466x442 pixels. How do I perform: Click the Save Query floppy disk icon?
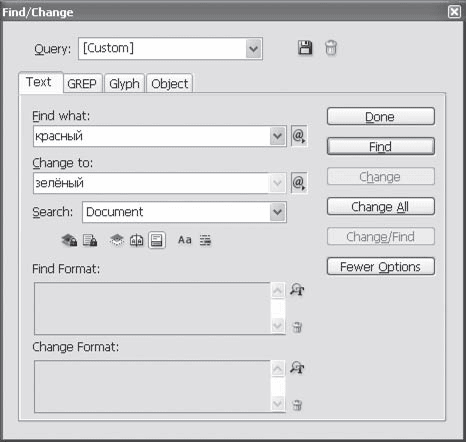(x=305, y=48)
